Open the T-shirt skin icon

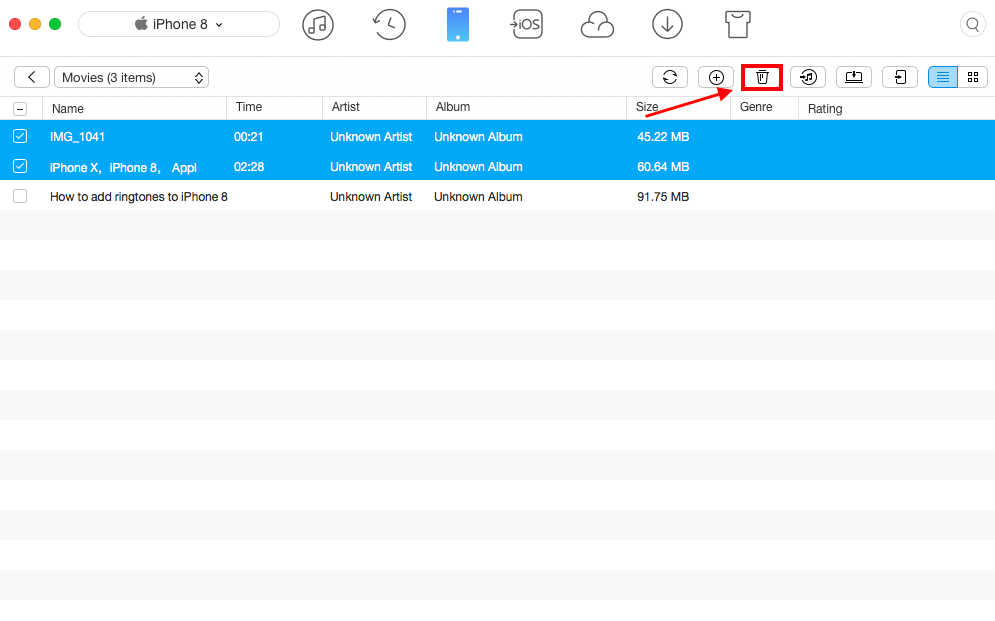[737, 25]
